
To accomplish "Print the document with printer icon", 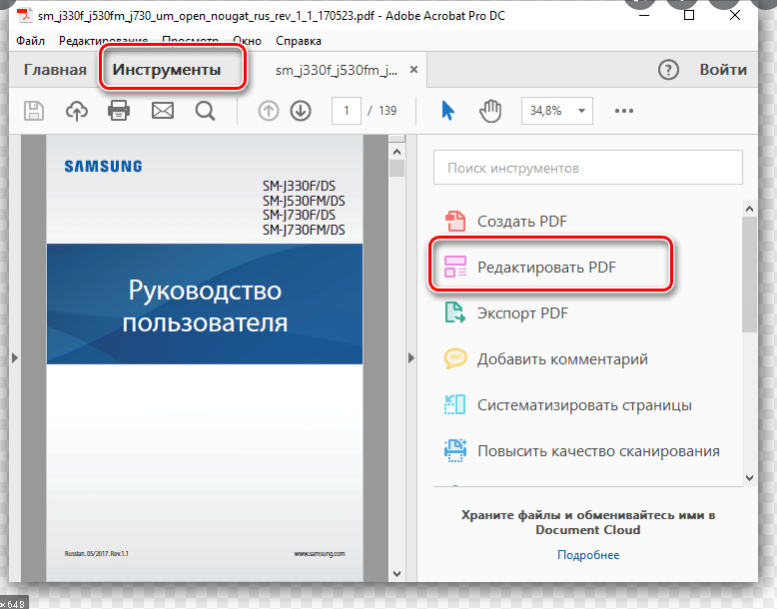I will click(119, 111).
